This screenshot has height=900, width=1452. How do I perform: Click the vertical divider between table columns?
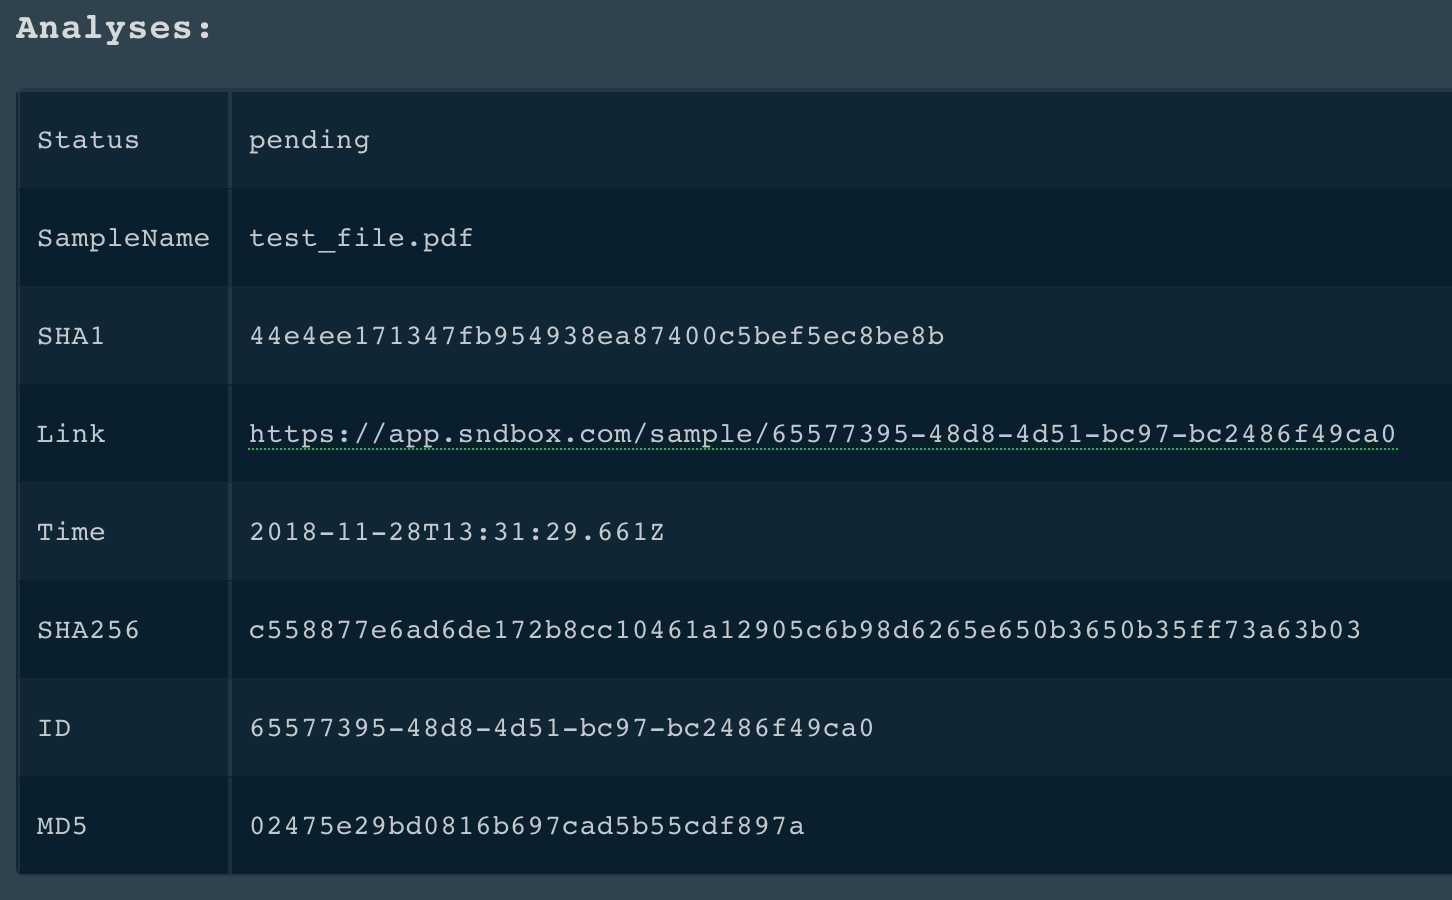pyautogui.click(x=230, y=480)
